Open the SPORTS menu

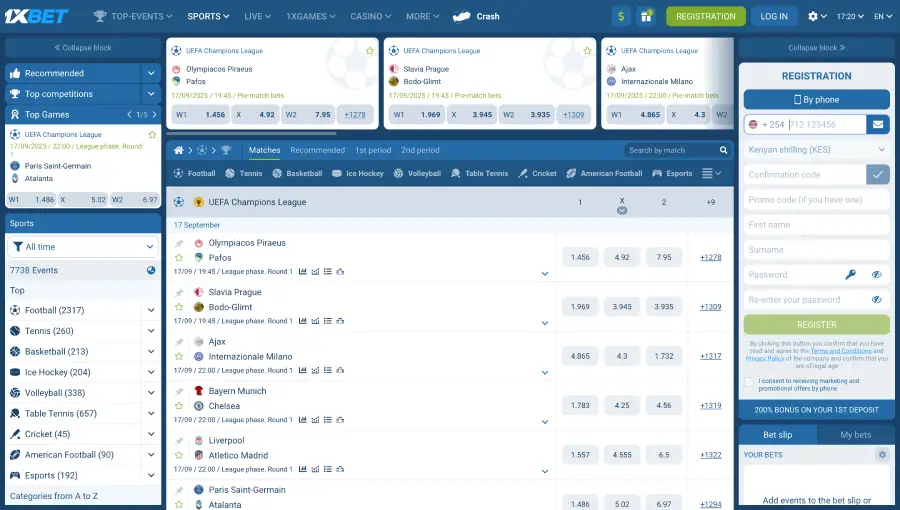pos(208,16)
